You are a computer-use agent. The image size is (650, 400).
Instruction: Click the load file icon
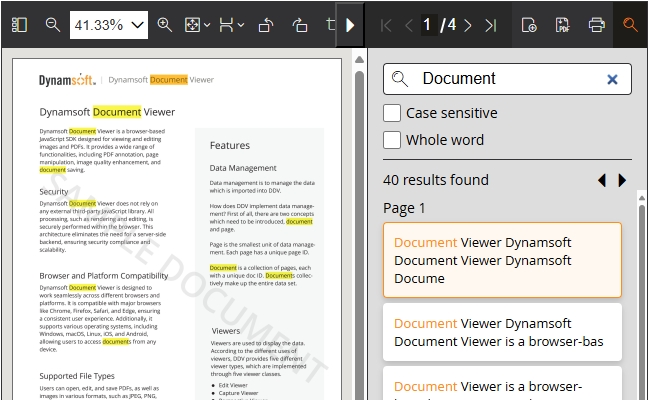click(x=529, y=25)
